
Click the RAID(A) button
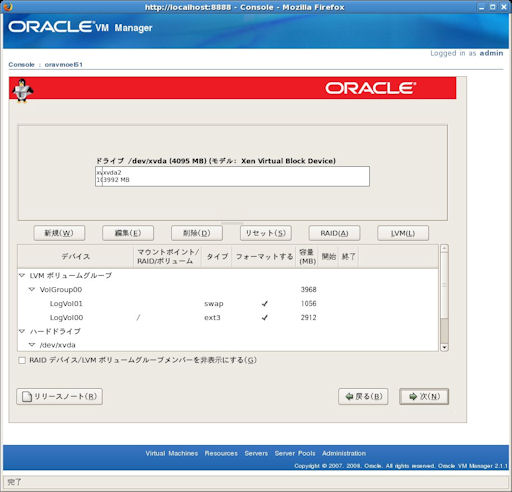(334, 233)
